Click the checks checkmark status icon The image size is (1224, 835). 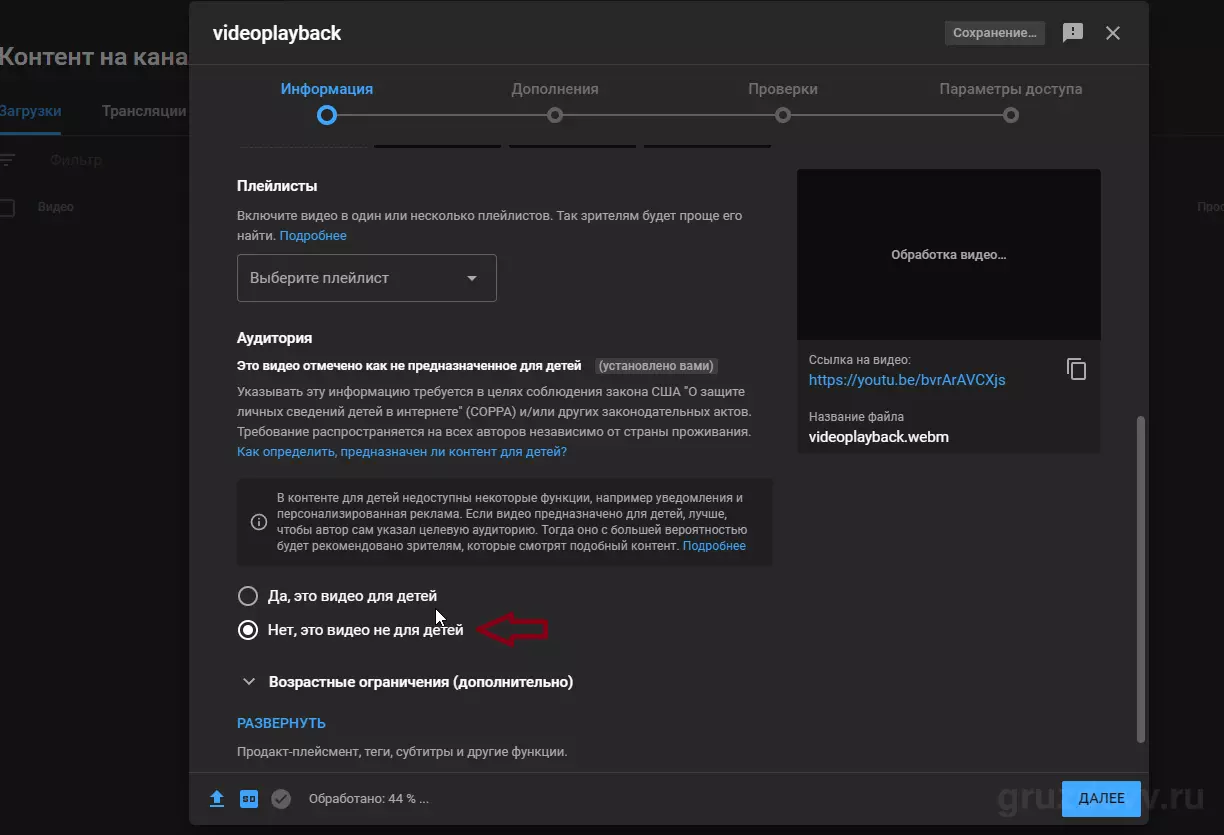(x=281, y=799)
